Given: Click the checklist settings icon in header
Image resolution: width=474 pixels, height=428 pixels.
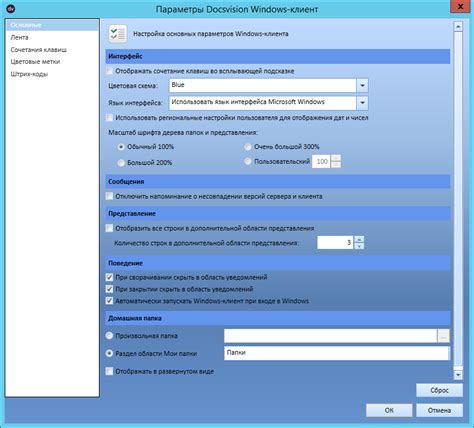Looking at the screenshot, I should click(x=118, y=34).
